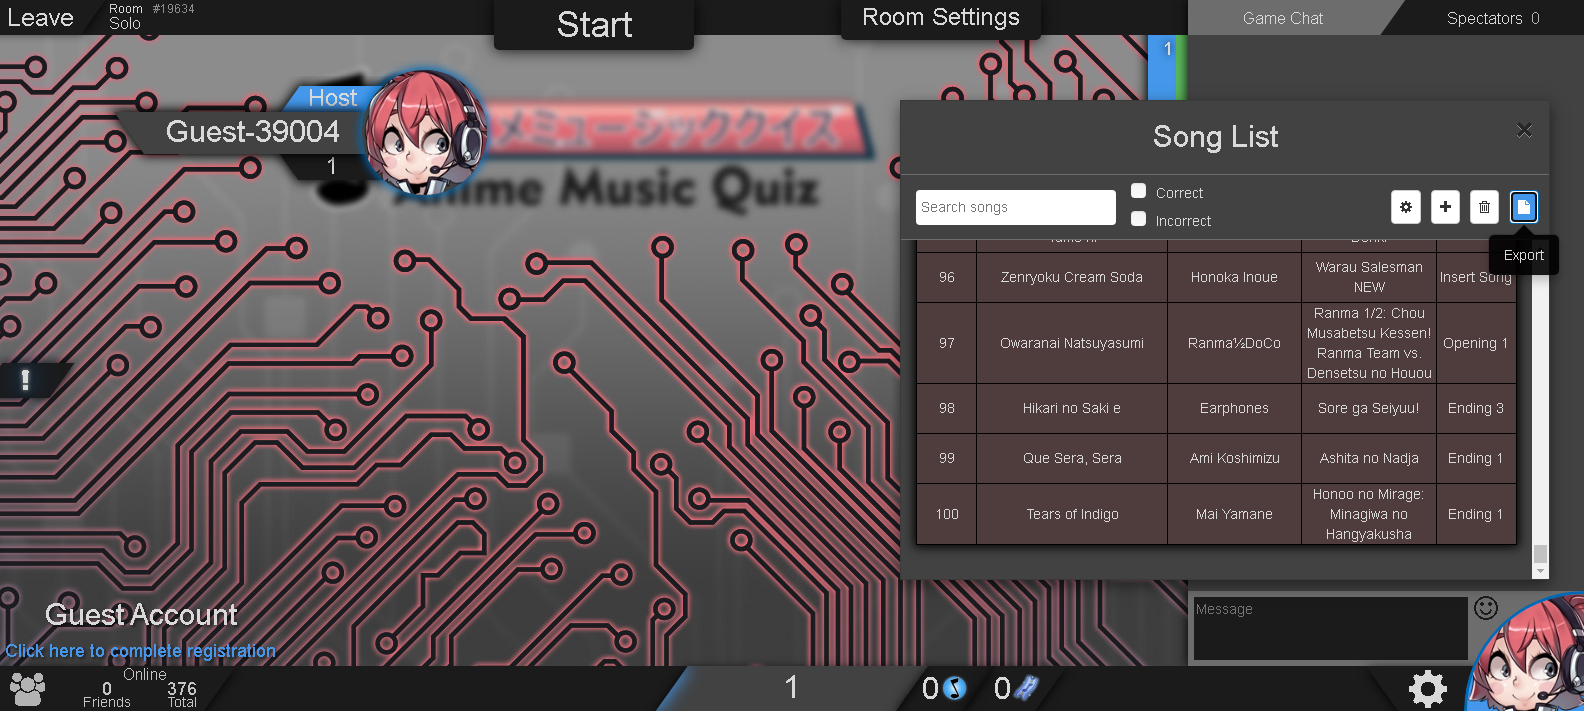The image size is (1584, 711).
Task: Open the friends group icon
Action: pyautogui.click(x=27, y=688)
